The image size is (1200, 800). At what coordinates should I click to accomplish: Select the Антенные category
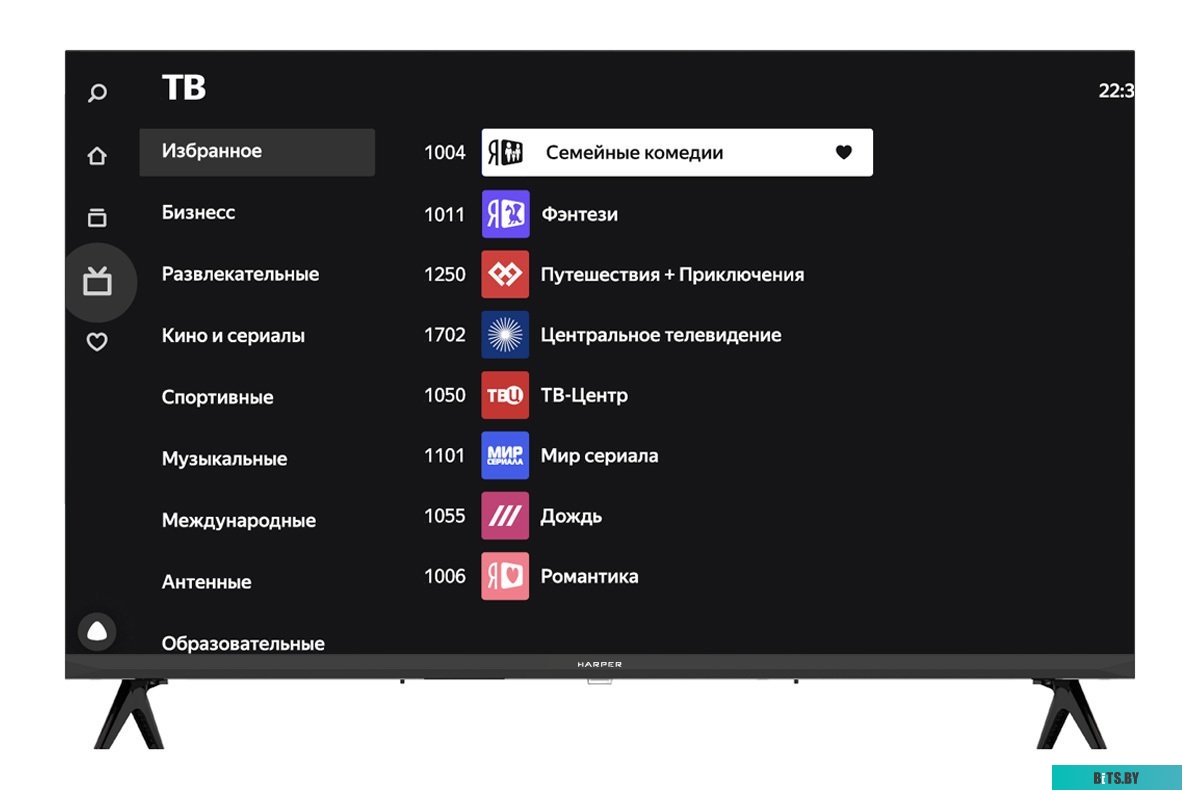(x=207, y=582)
